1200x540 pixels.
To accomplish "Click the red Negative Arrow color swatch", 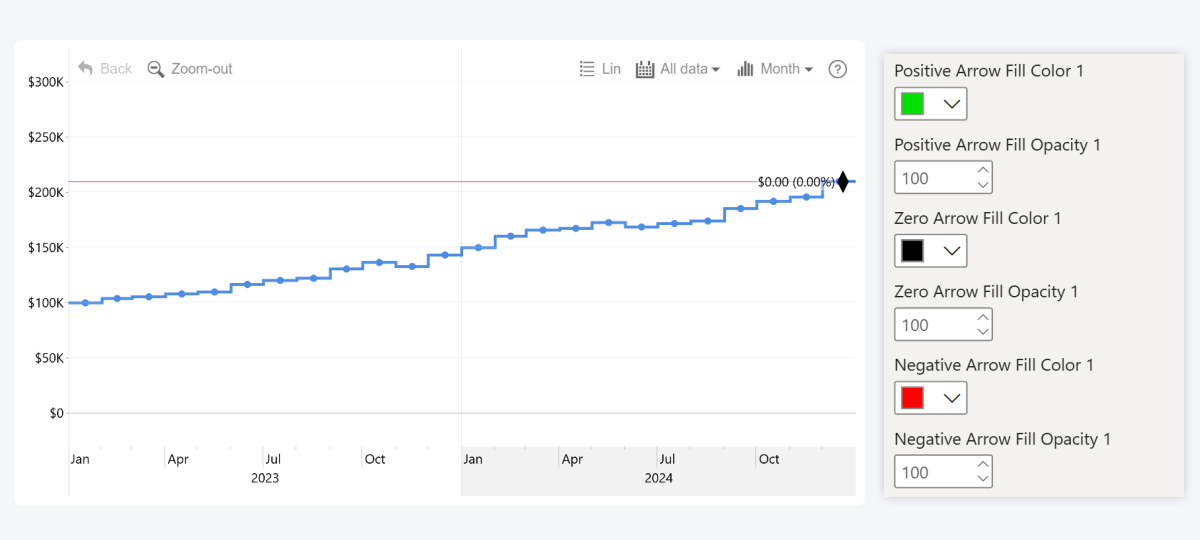I will pyautogui.click(x=912, y=398).
